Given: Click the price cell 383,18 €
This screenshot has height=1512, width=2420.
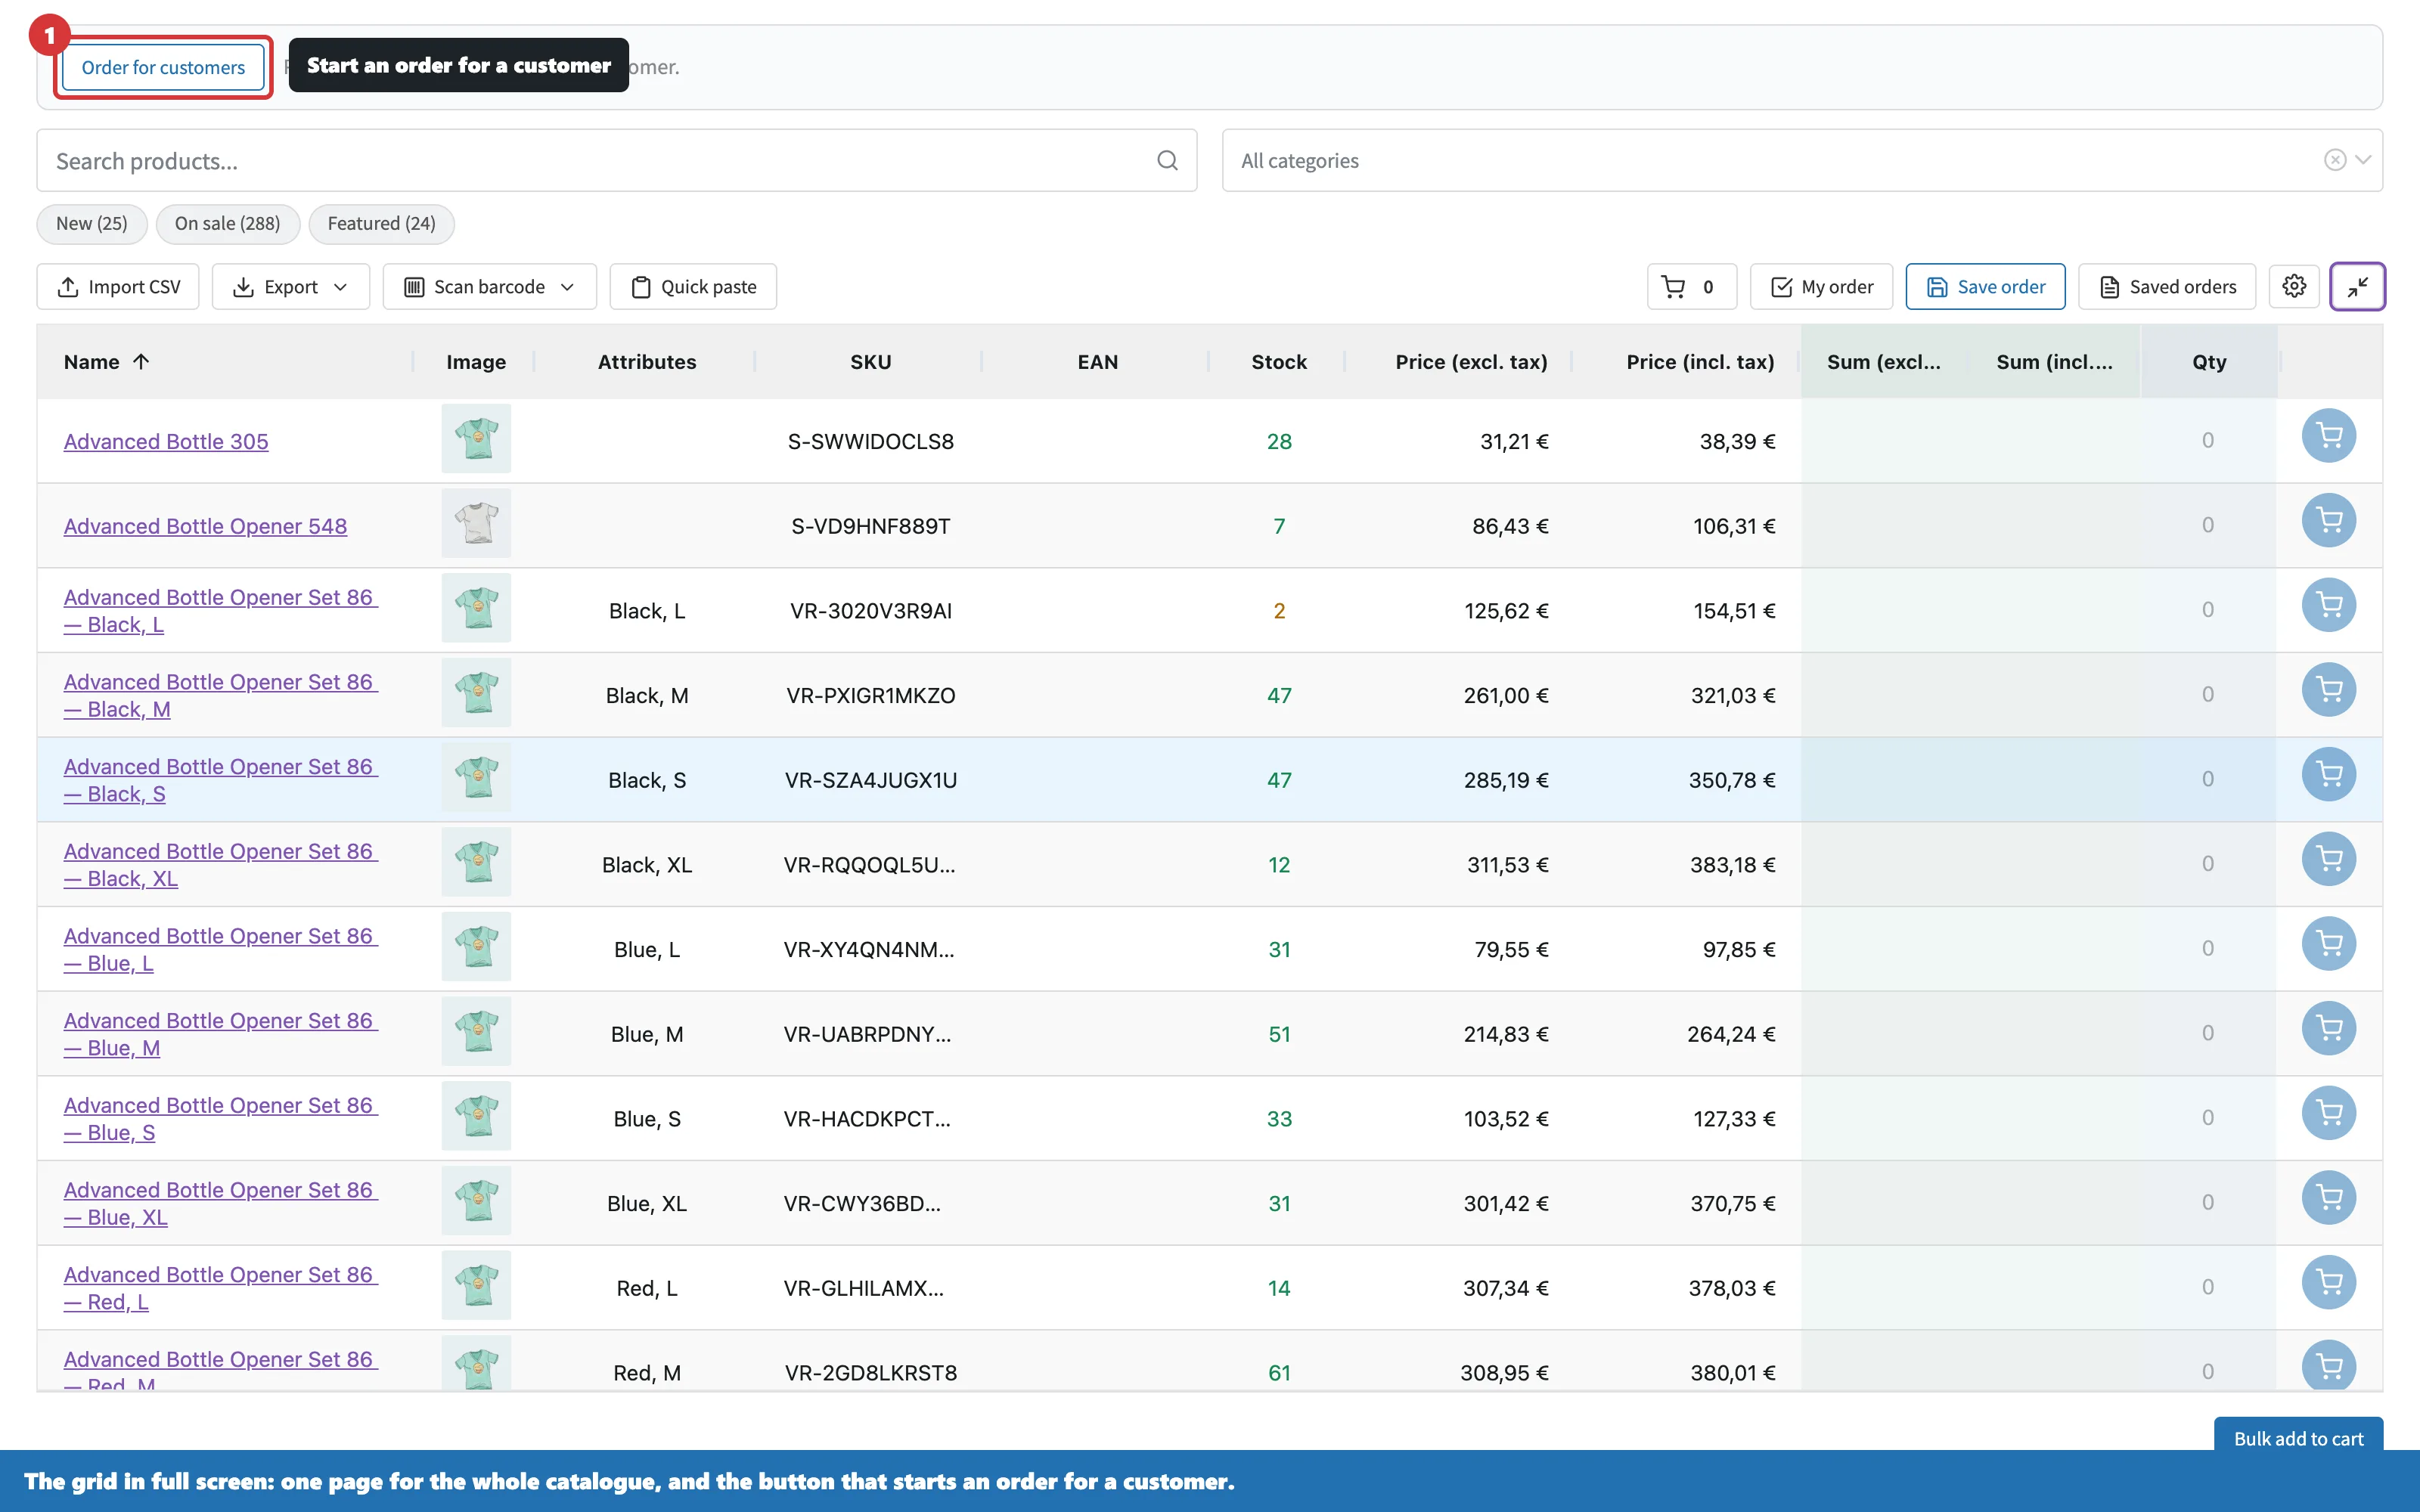Looking at the screenshot, I should (1733, 865).
